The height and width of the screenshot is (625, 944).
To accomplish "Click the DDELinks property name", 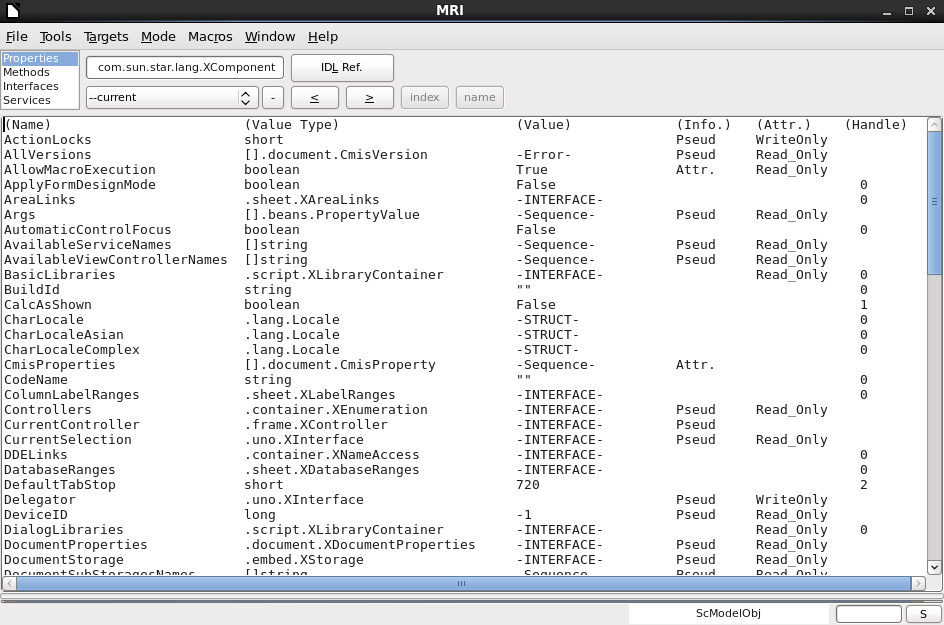I will 36,455.
